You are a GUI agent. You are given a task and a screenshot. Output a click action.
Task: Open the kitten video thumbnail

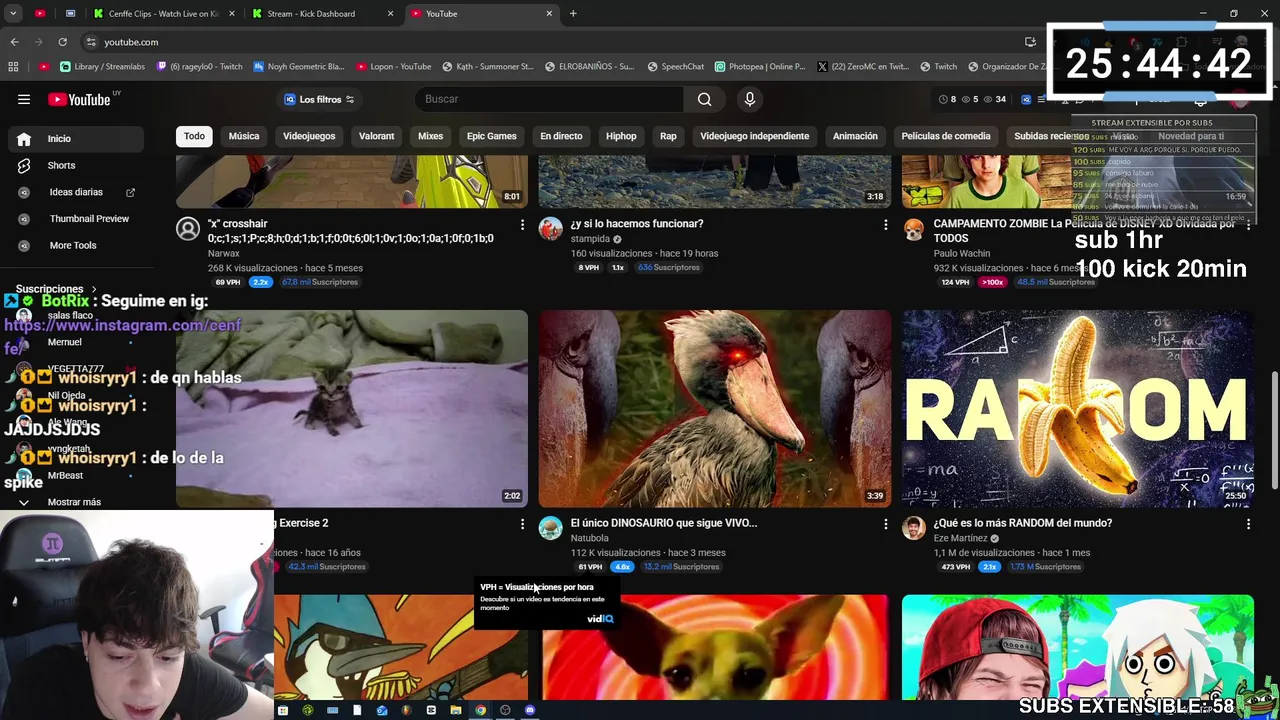pyautogui.click(x=352, y=408)
